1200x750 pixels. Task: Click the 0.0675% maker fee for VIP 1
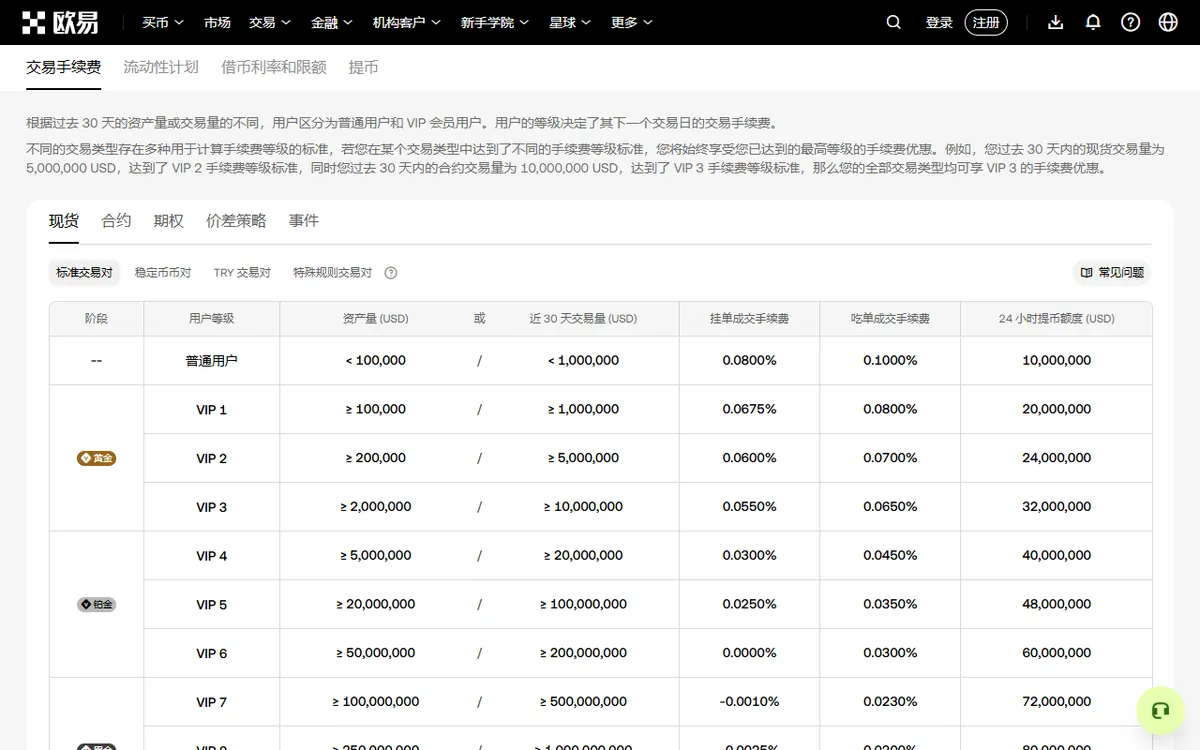(x=749, y=409)
